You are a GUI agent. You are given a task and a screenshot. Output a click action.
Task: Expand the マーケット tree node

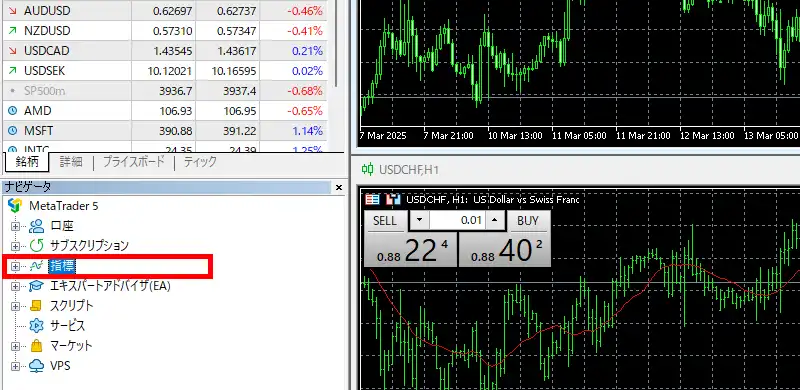tap(15, 346)
